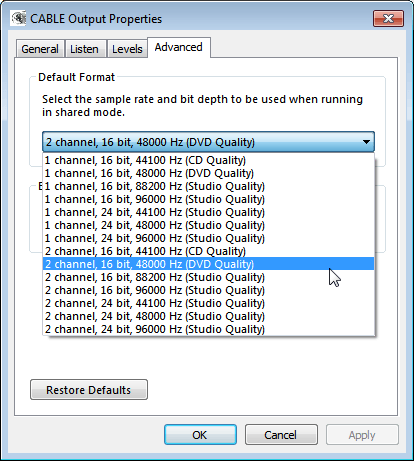Pick 1 channel, 24 bit, 48000 Hz format
This screenshot has height=461, width=414.
coord(209,225)
